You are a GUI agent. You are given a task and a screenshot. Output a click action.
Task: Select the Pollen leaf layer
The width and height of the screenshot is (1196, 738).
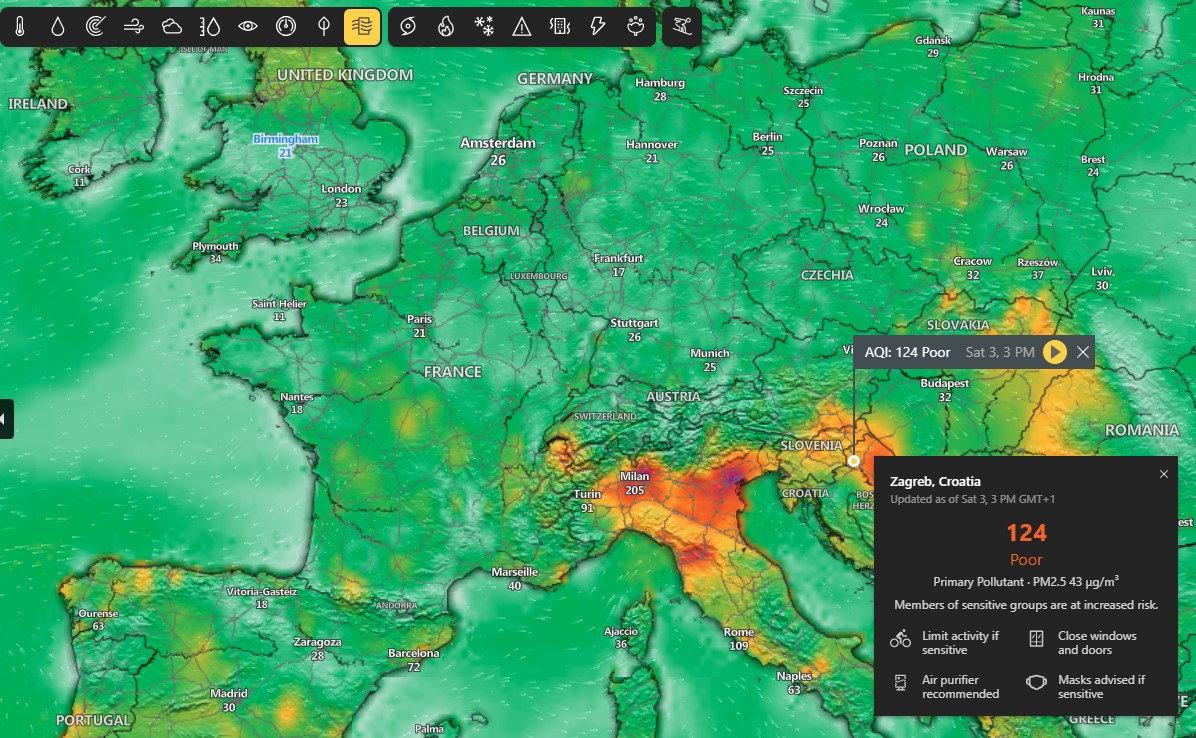[324, 27]
